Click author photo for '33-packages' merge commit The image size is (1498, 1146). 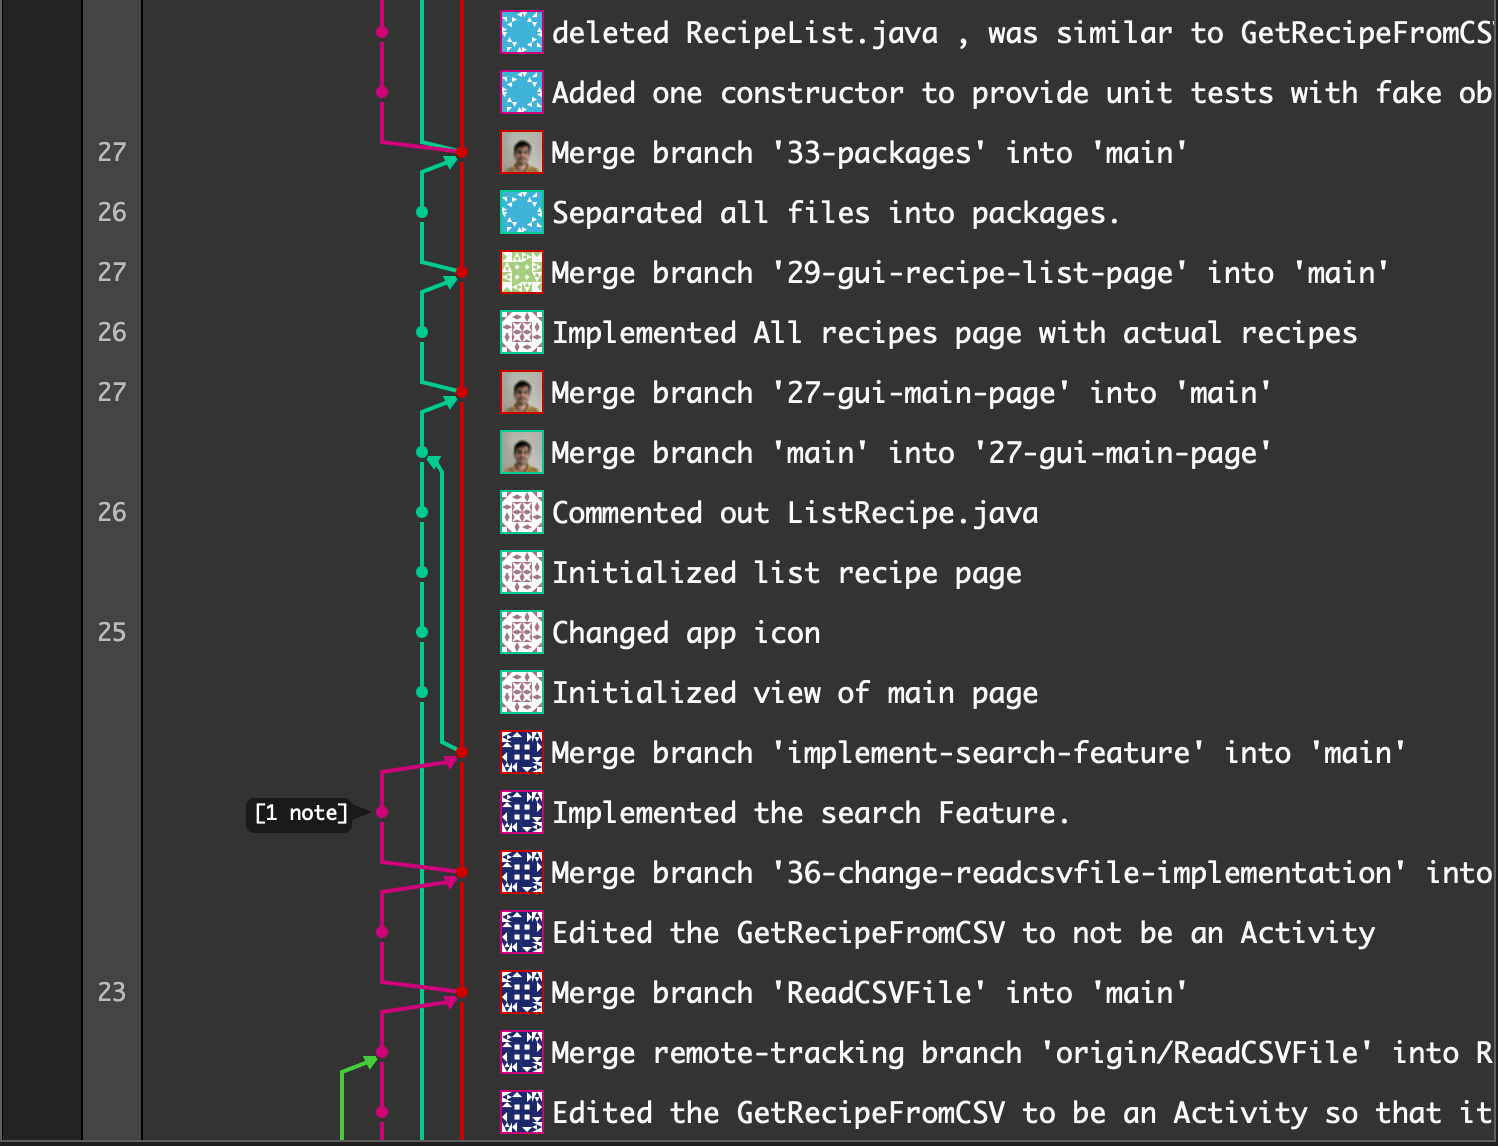coord(522,152)
